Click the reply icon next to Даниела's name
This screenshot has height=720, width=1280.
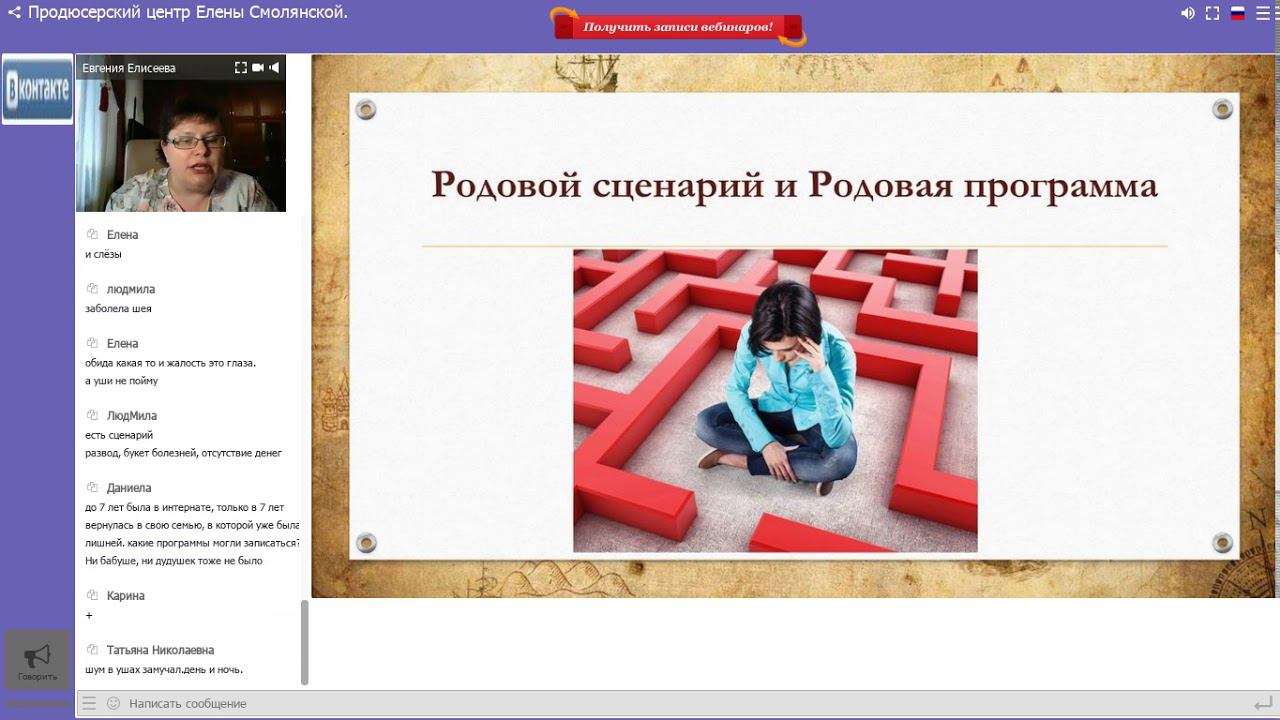tap(92, 488)
